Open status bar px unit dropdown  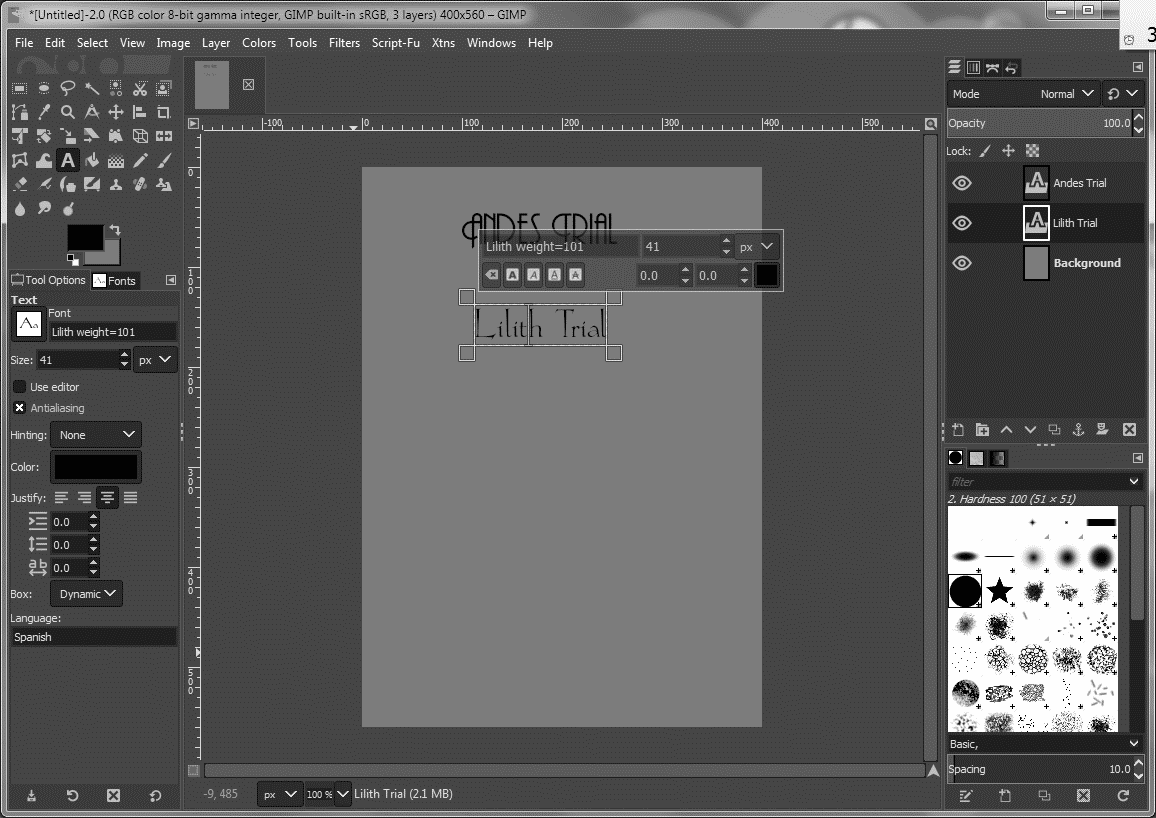click(279, 794)
